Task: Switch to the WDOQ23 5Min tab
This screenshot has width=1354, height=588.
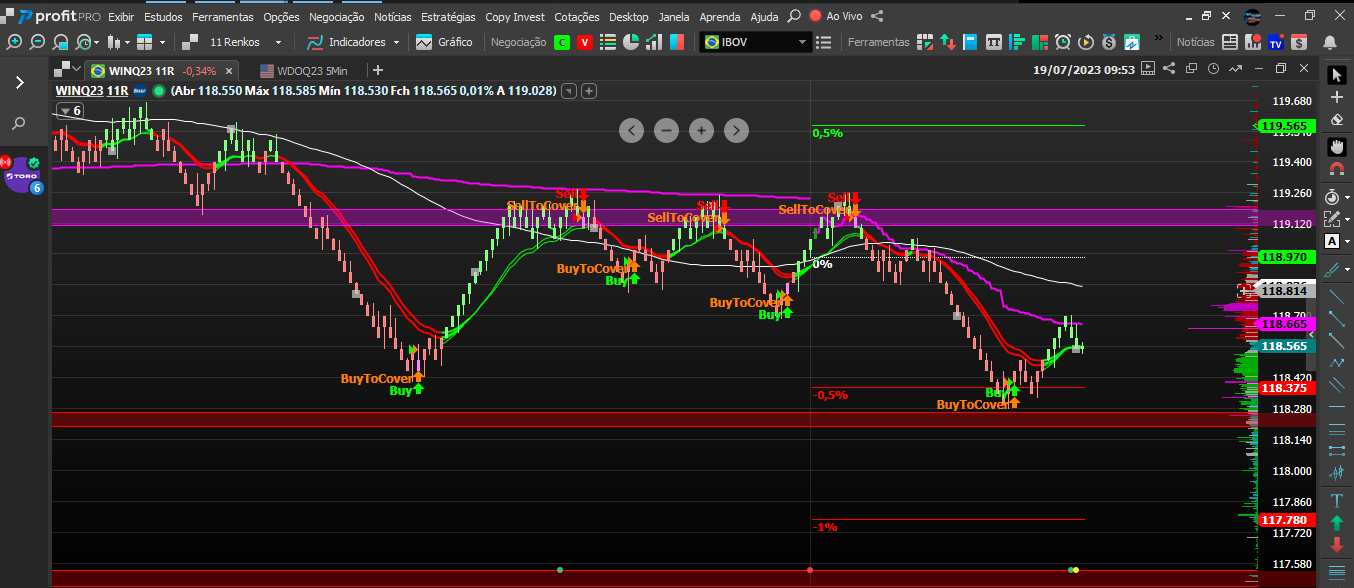Action: [x=303, y=71]
